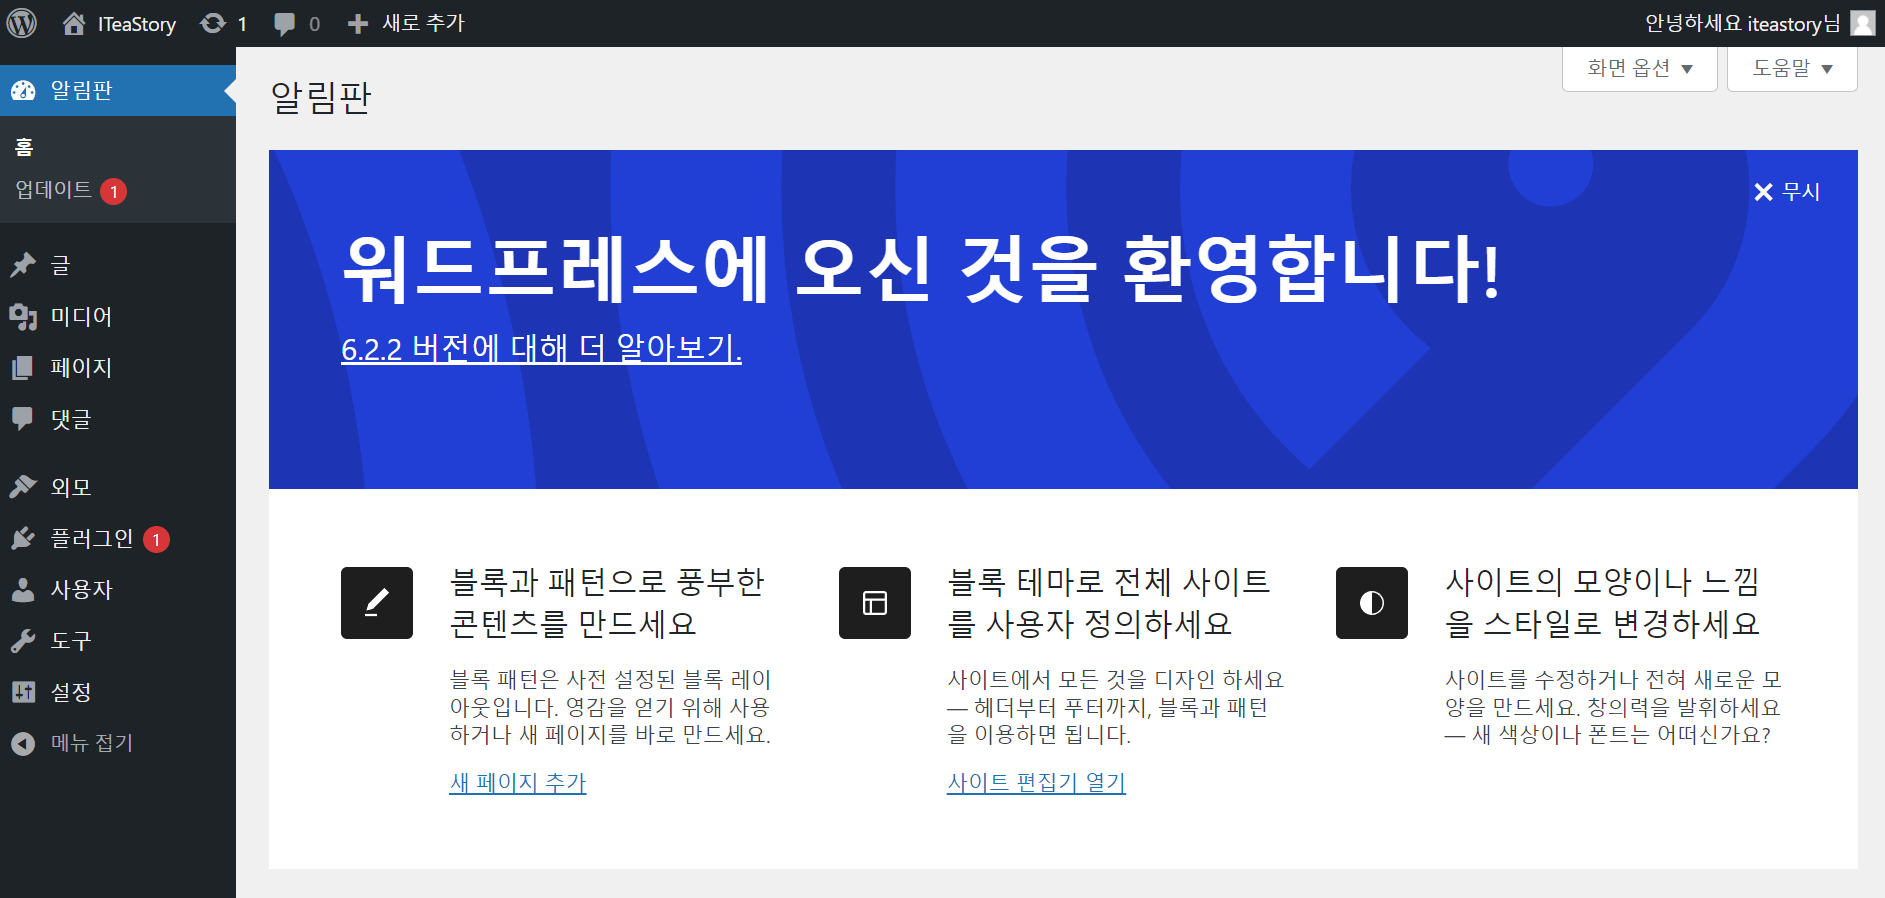Click the pushpin icon for 글
This screenshot has width=1885, height=898.
tap(23, 265)
